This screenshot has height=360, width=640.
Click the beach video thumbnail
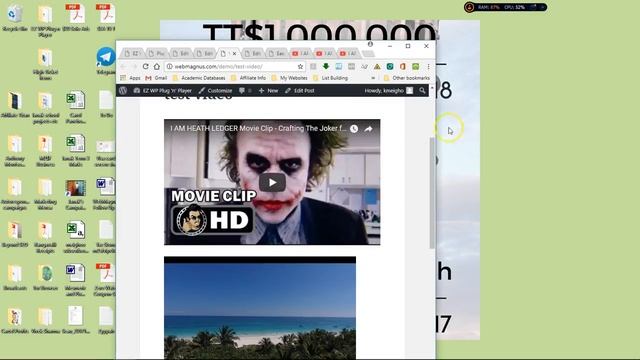(260, 308)
